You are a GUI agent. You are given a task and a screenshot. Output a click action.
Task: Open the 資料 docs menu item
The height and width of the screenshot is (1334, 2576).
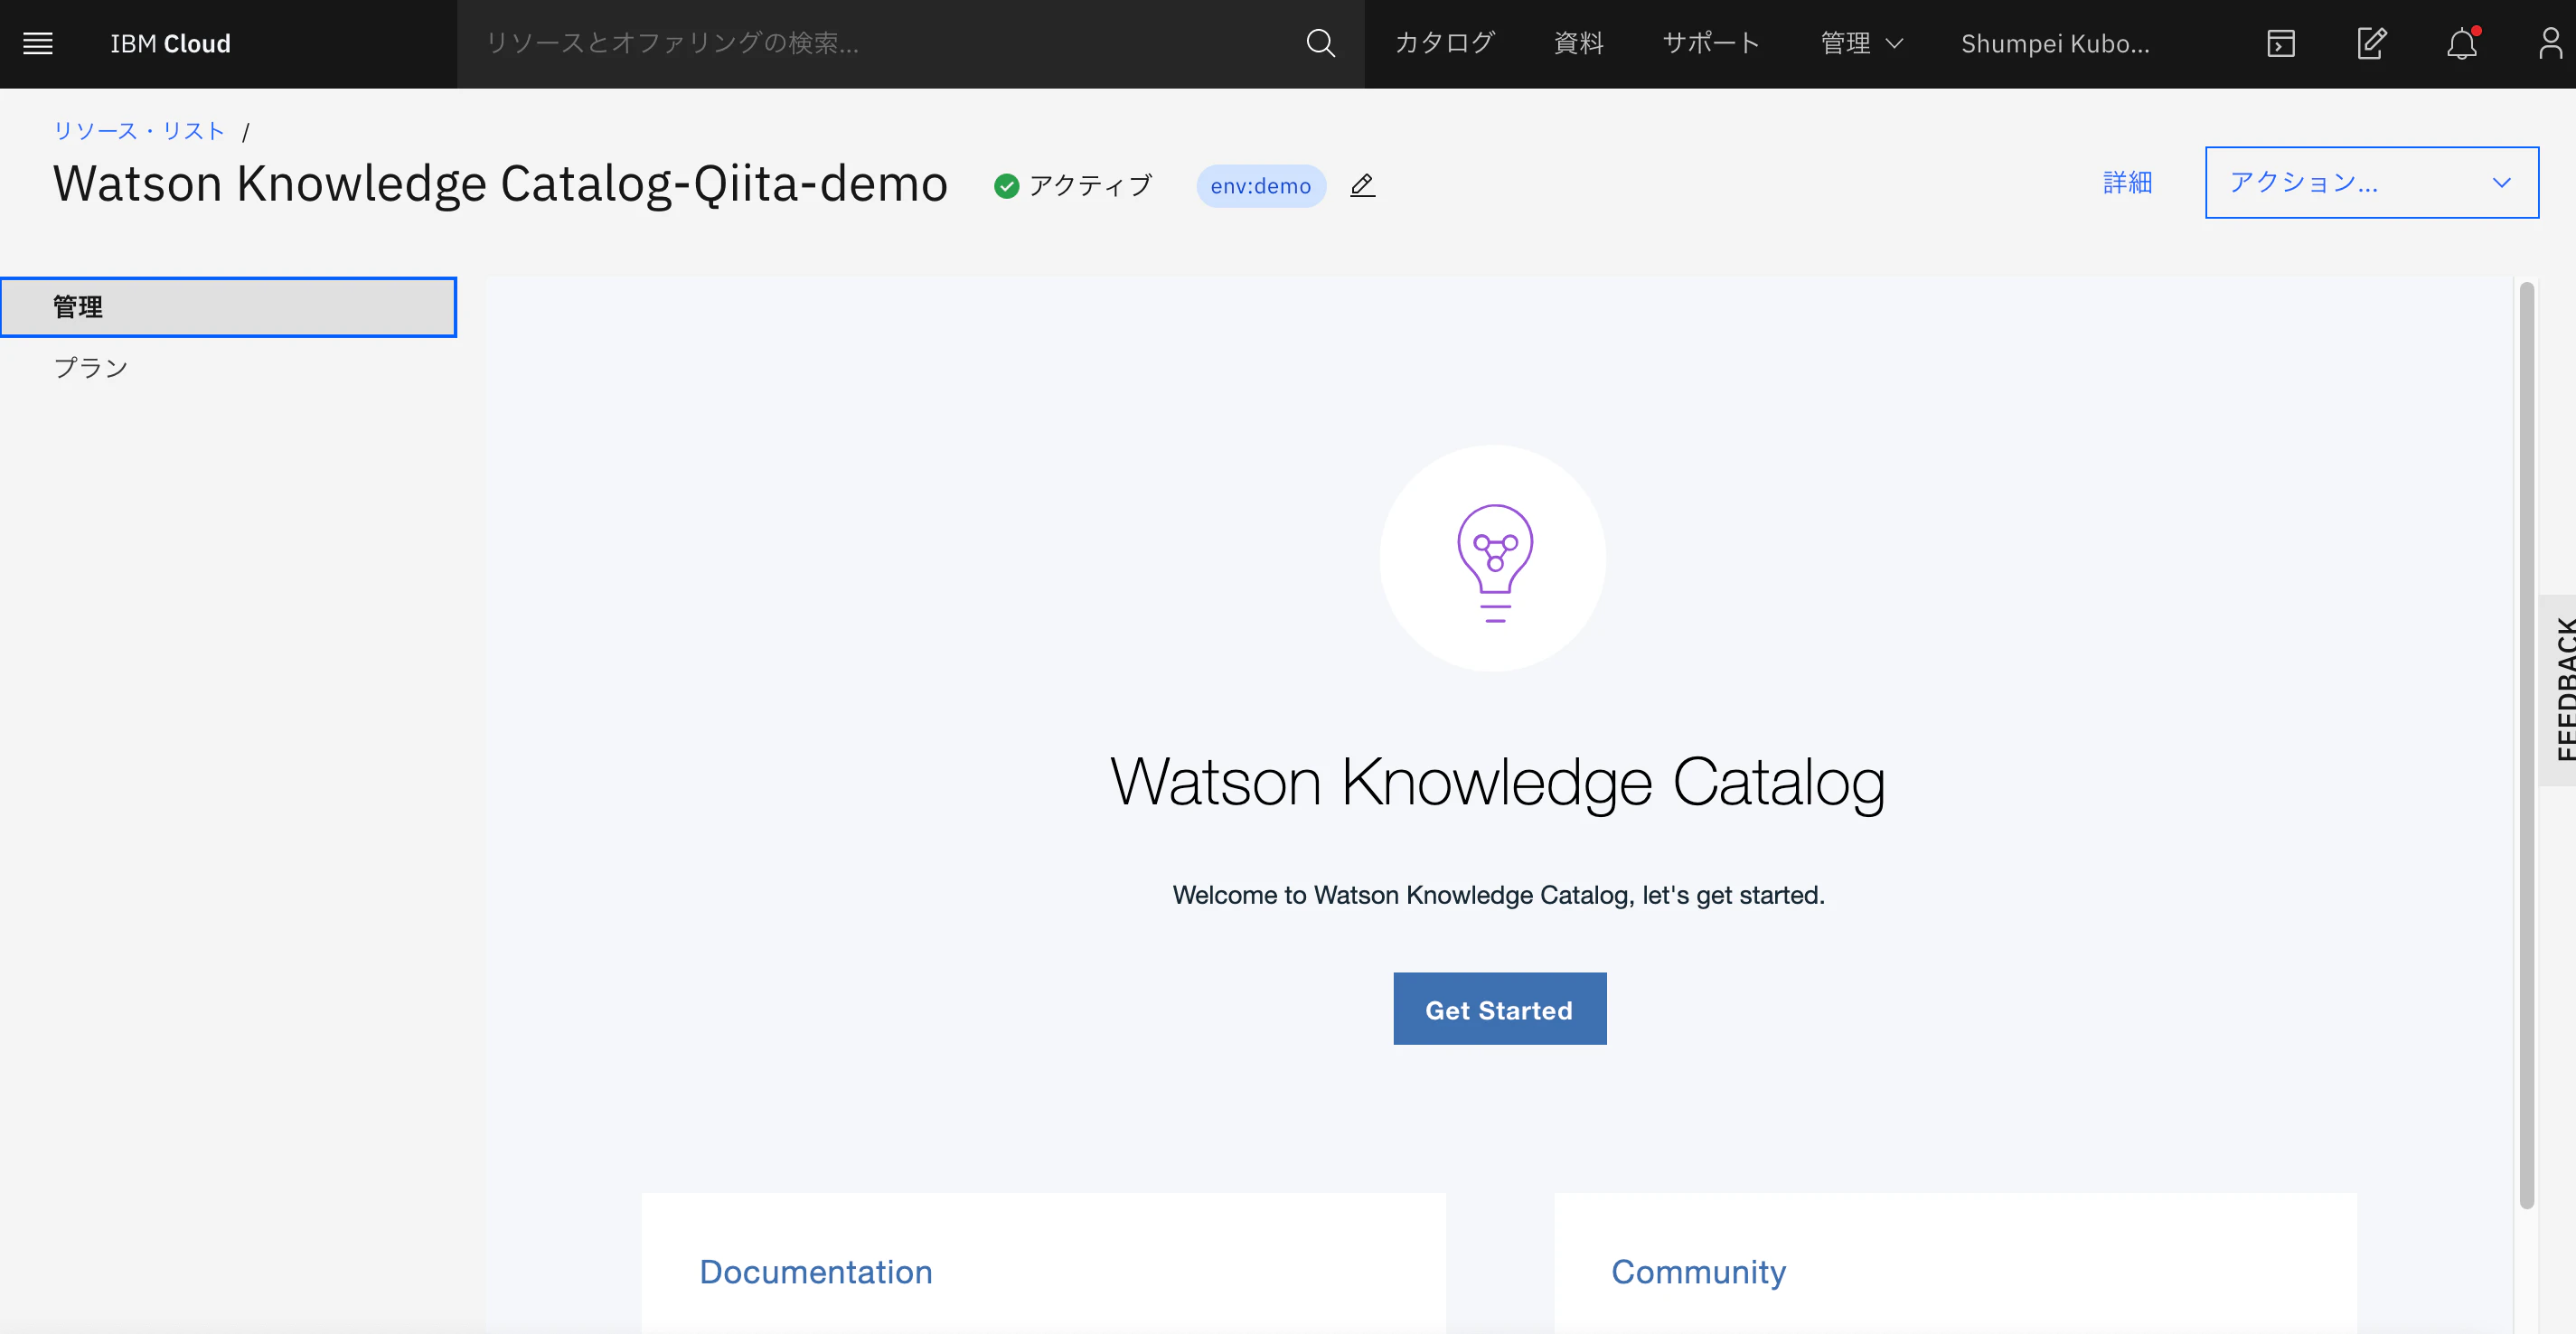click(x=1579, y=43)
